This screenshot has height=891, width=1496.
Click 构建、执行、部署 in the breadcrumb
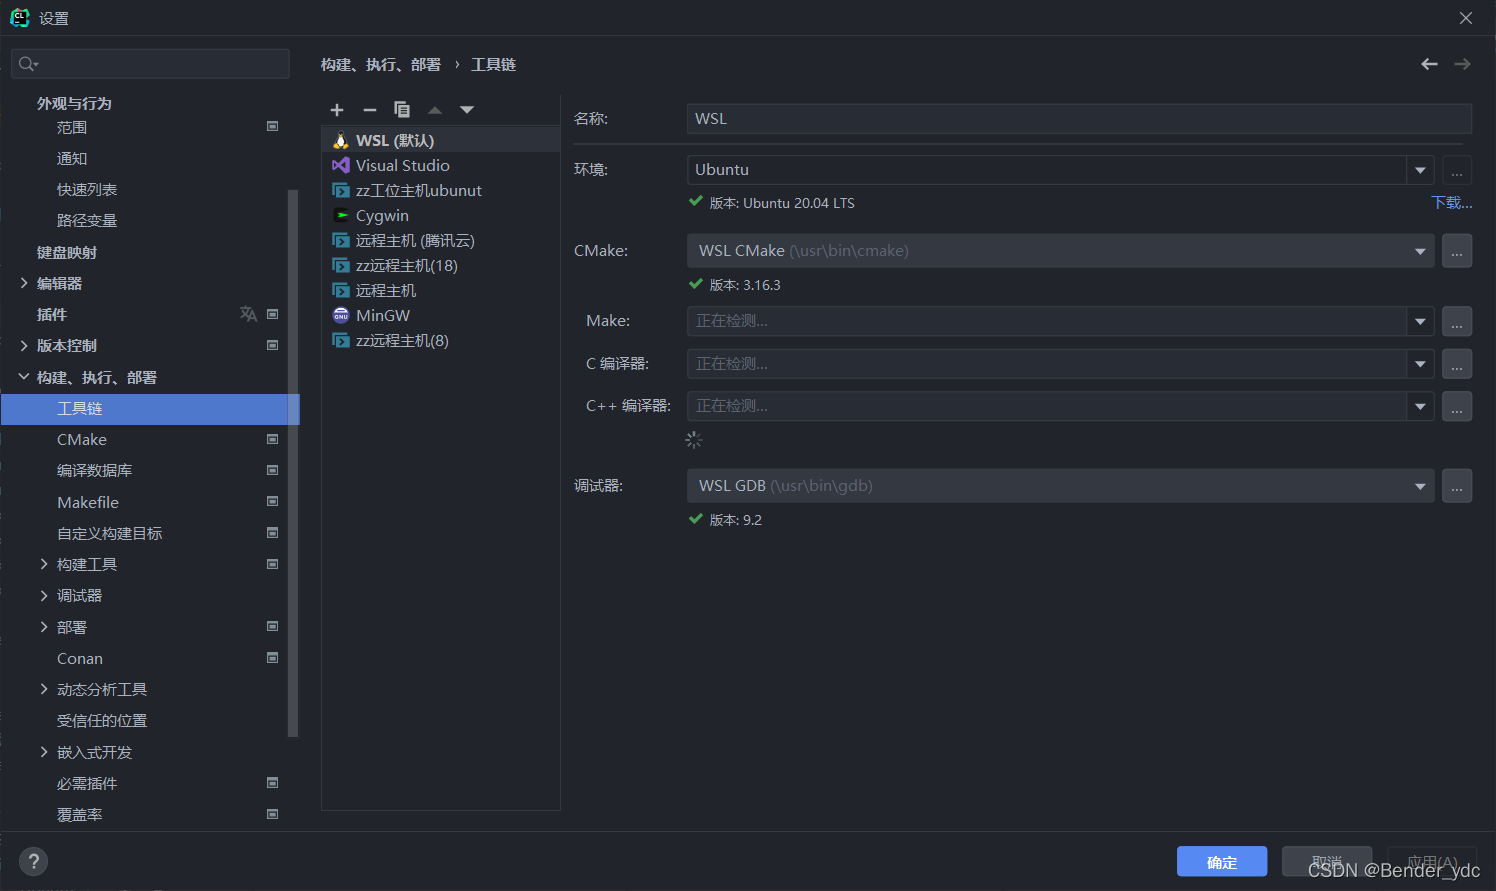tap(381, 64)
